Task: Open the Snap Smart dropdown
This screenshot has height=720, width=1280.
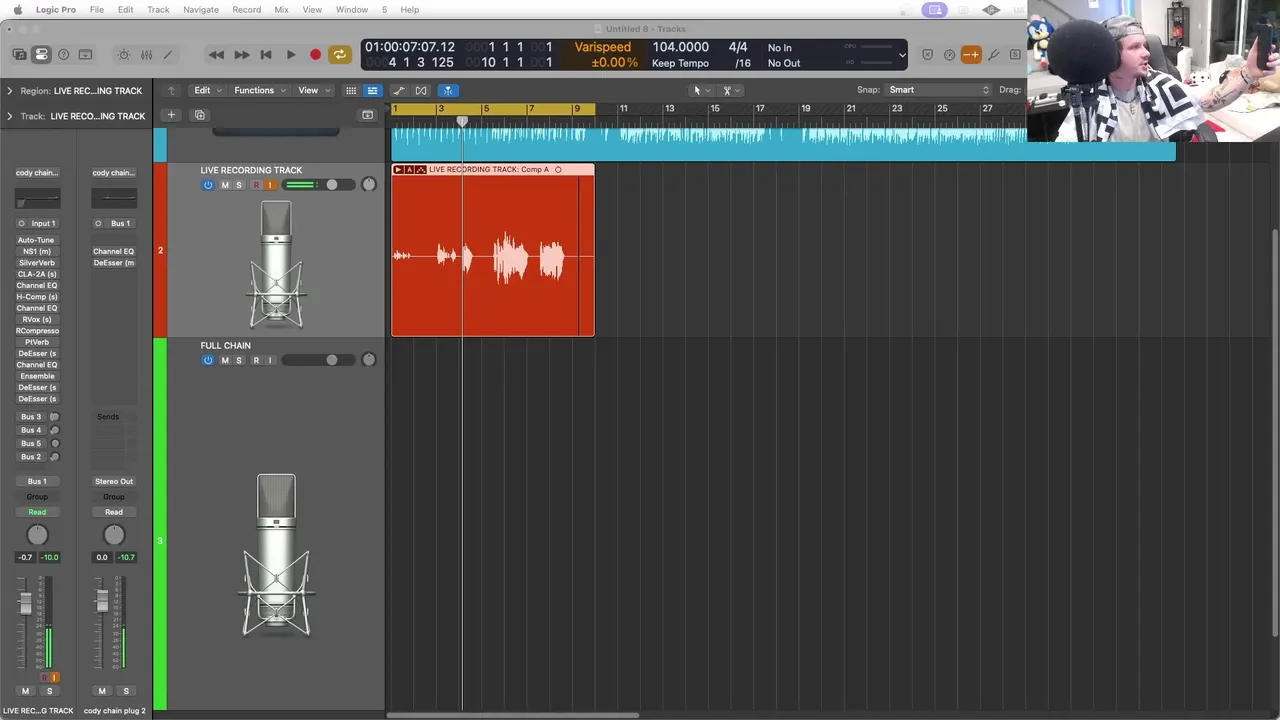Action: tap(938, 90)
